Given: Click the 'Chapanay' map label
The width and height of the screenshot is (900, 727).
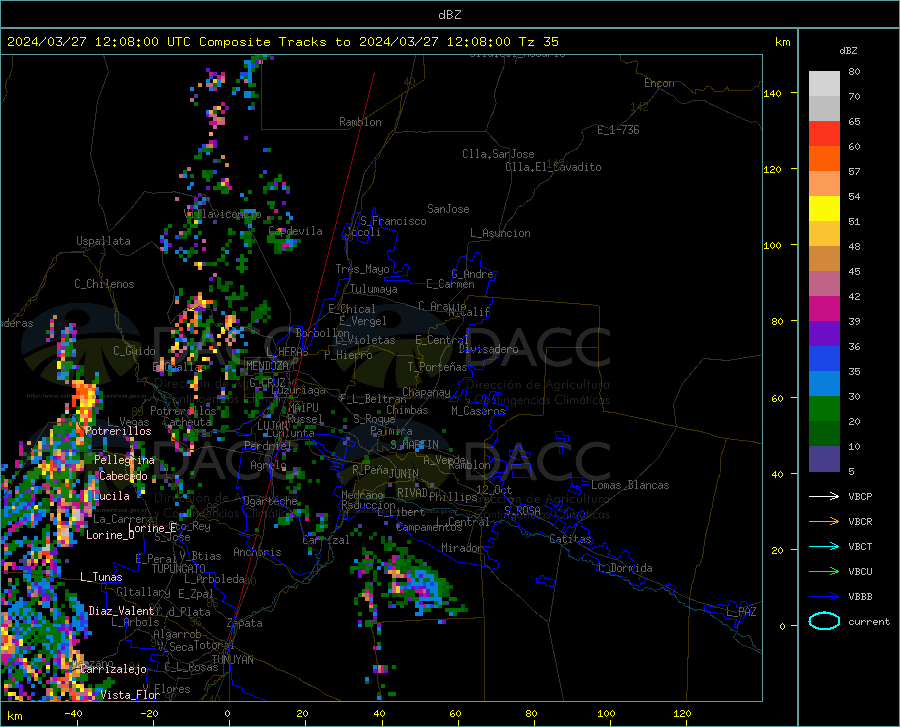Looking at the screenshot, I should tap(426, 392).
